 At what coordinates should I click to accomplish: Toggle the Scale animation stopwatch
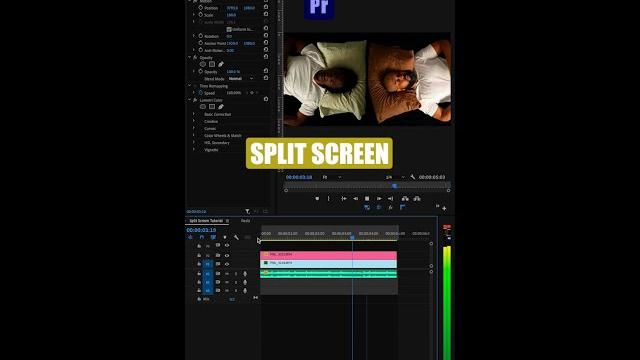click(200, 15)
